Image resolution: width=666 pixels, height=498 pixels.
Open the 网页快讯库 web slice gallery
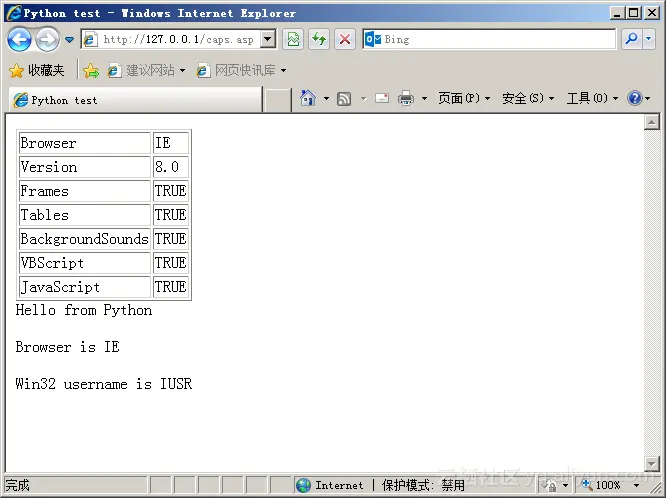pos(241,70)
